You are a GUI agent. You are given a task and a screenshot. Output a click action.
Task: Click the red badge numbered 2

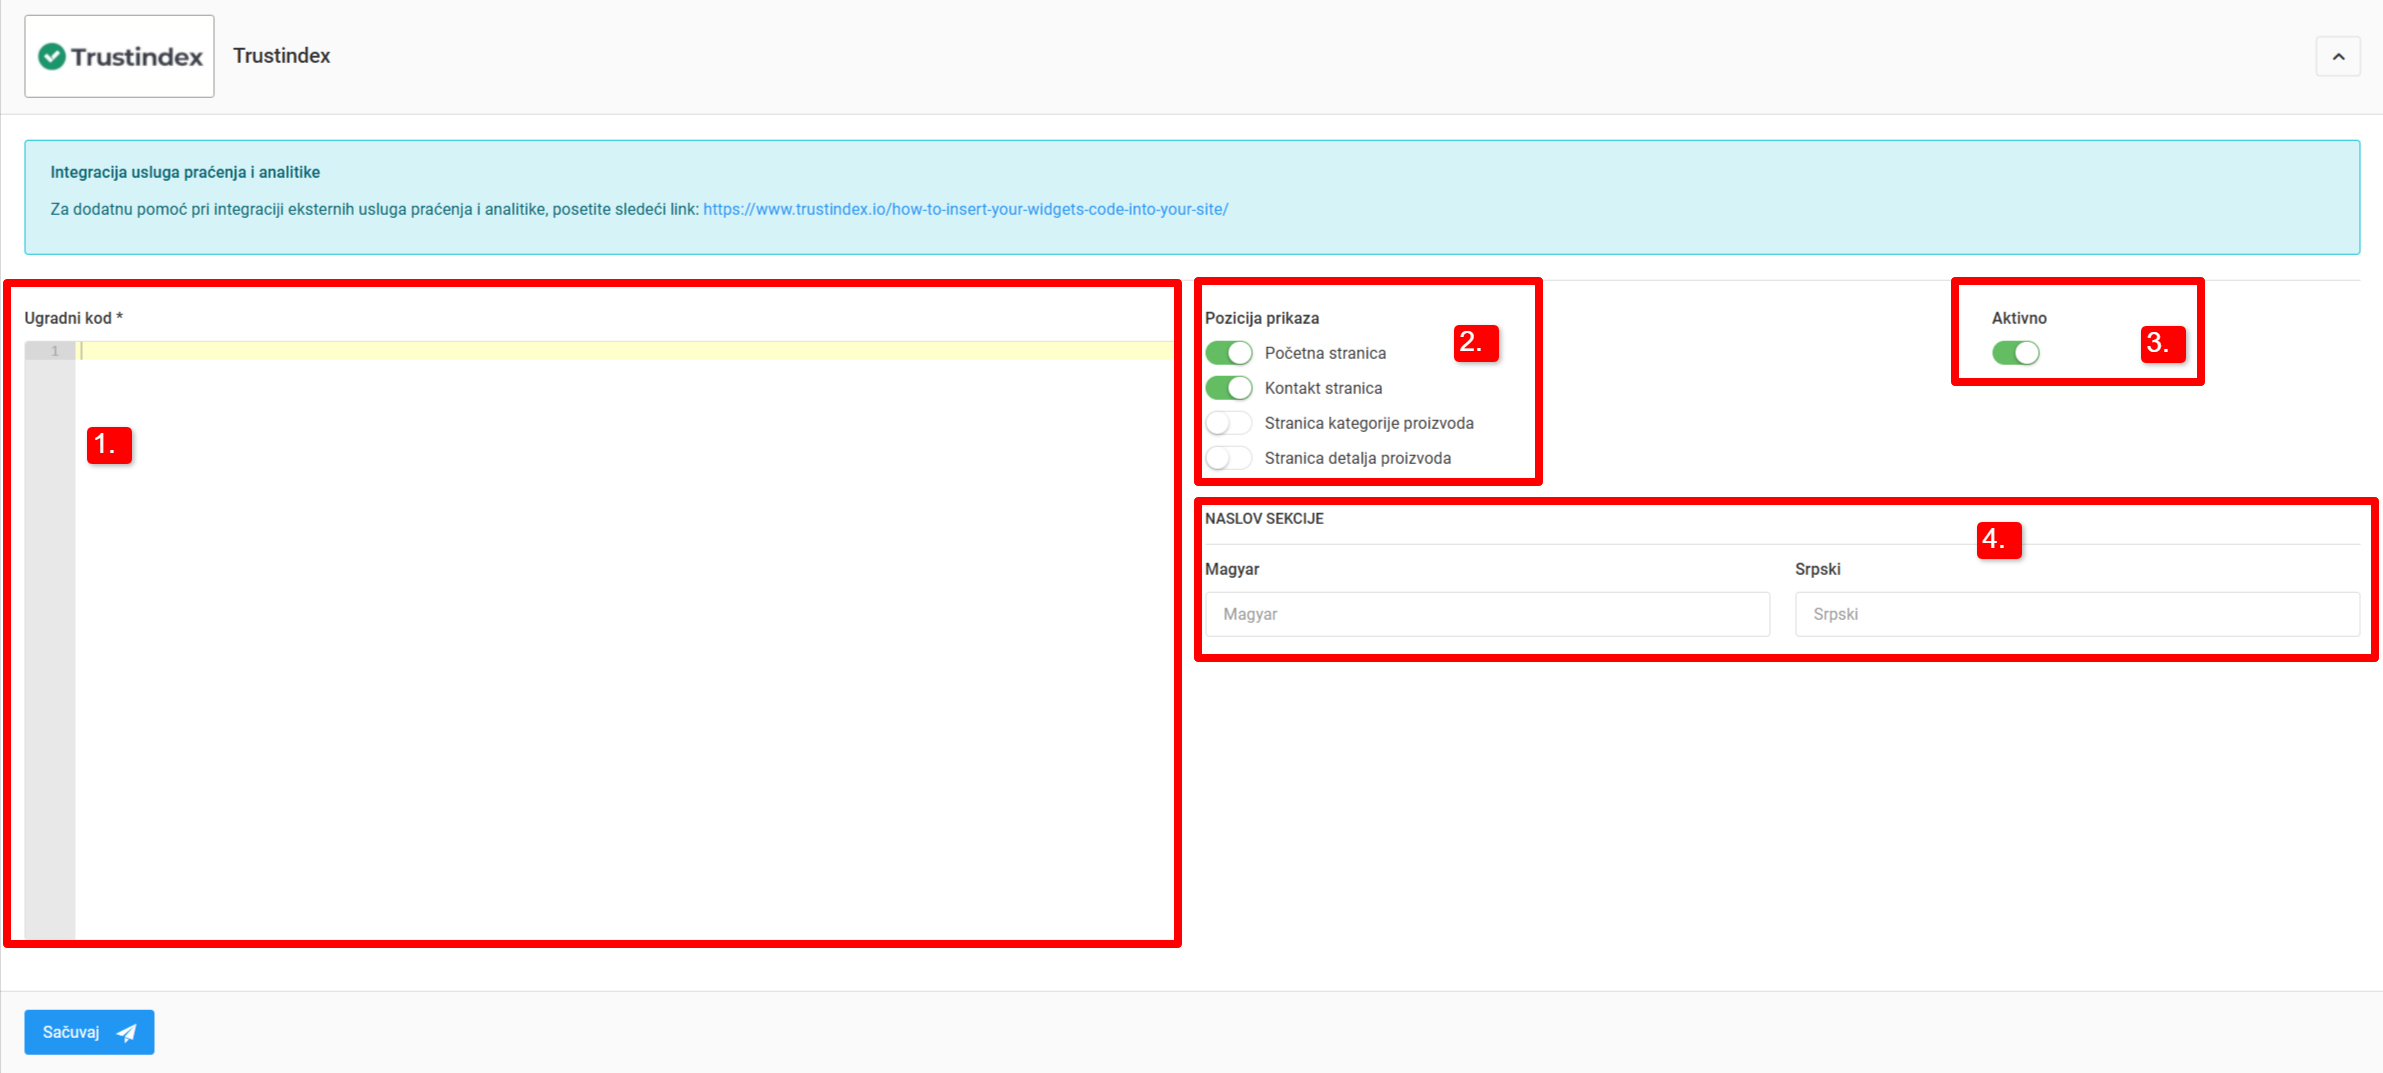click(x=1475, y=342)
